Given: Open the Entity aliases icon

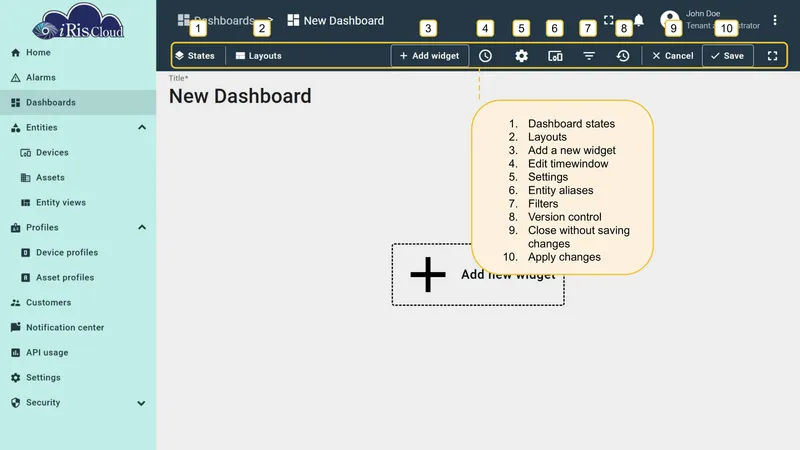Looking at the screenshot, I should (555, 56).
